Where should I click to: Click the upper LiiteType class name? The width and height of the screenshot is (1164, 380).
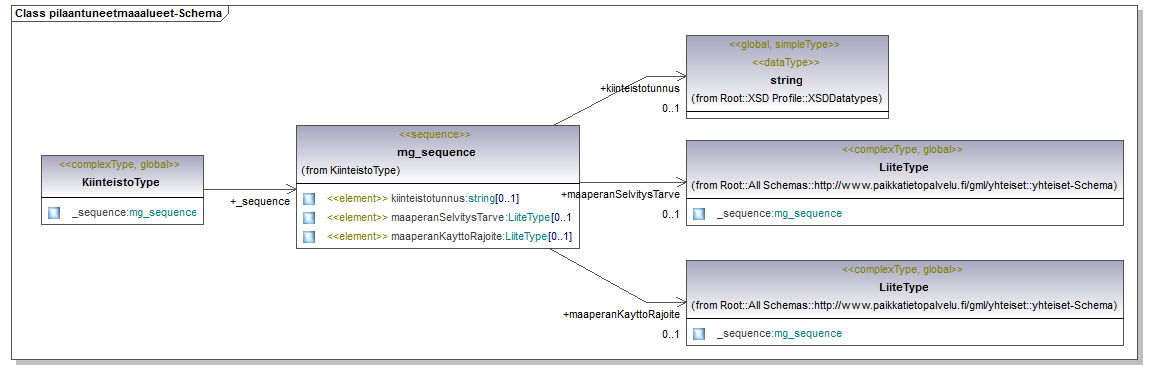(x=903, y=167)
